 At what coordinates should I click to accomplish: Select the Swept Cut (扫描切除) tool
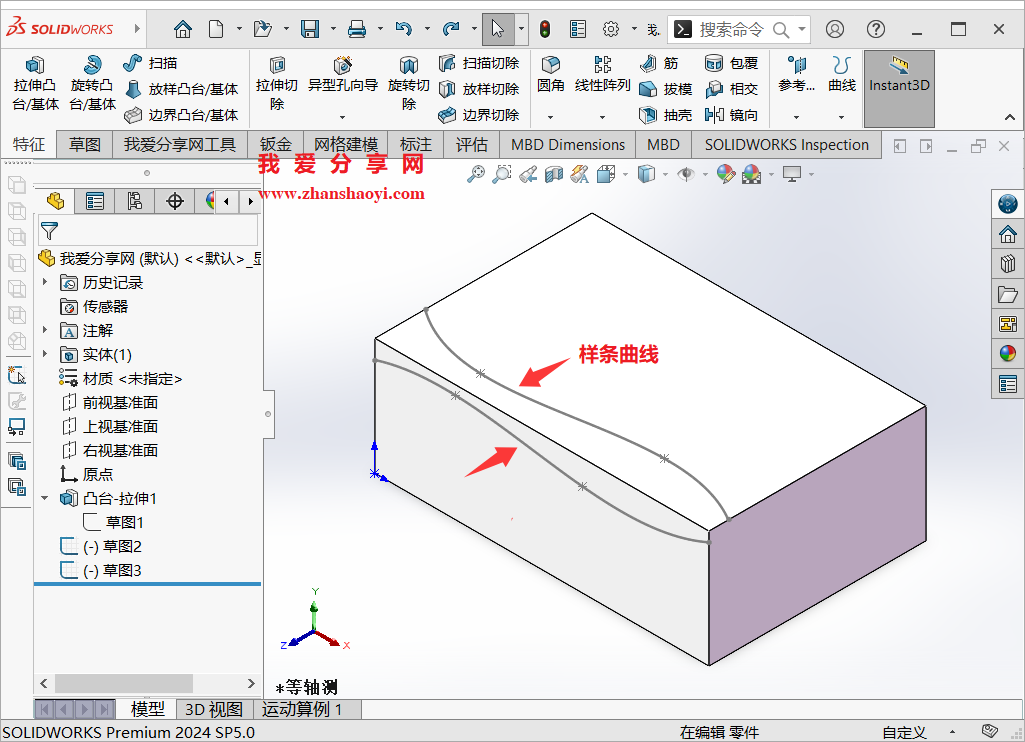pyautogui.click(x=479, y=63)
